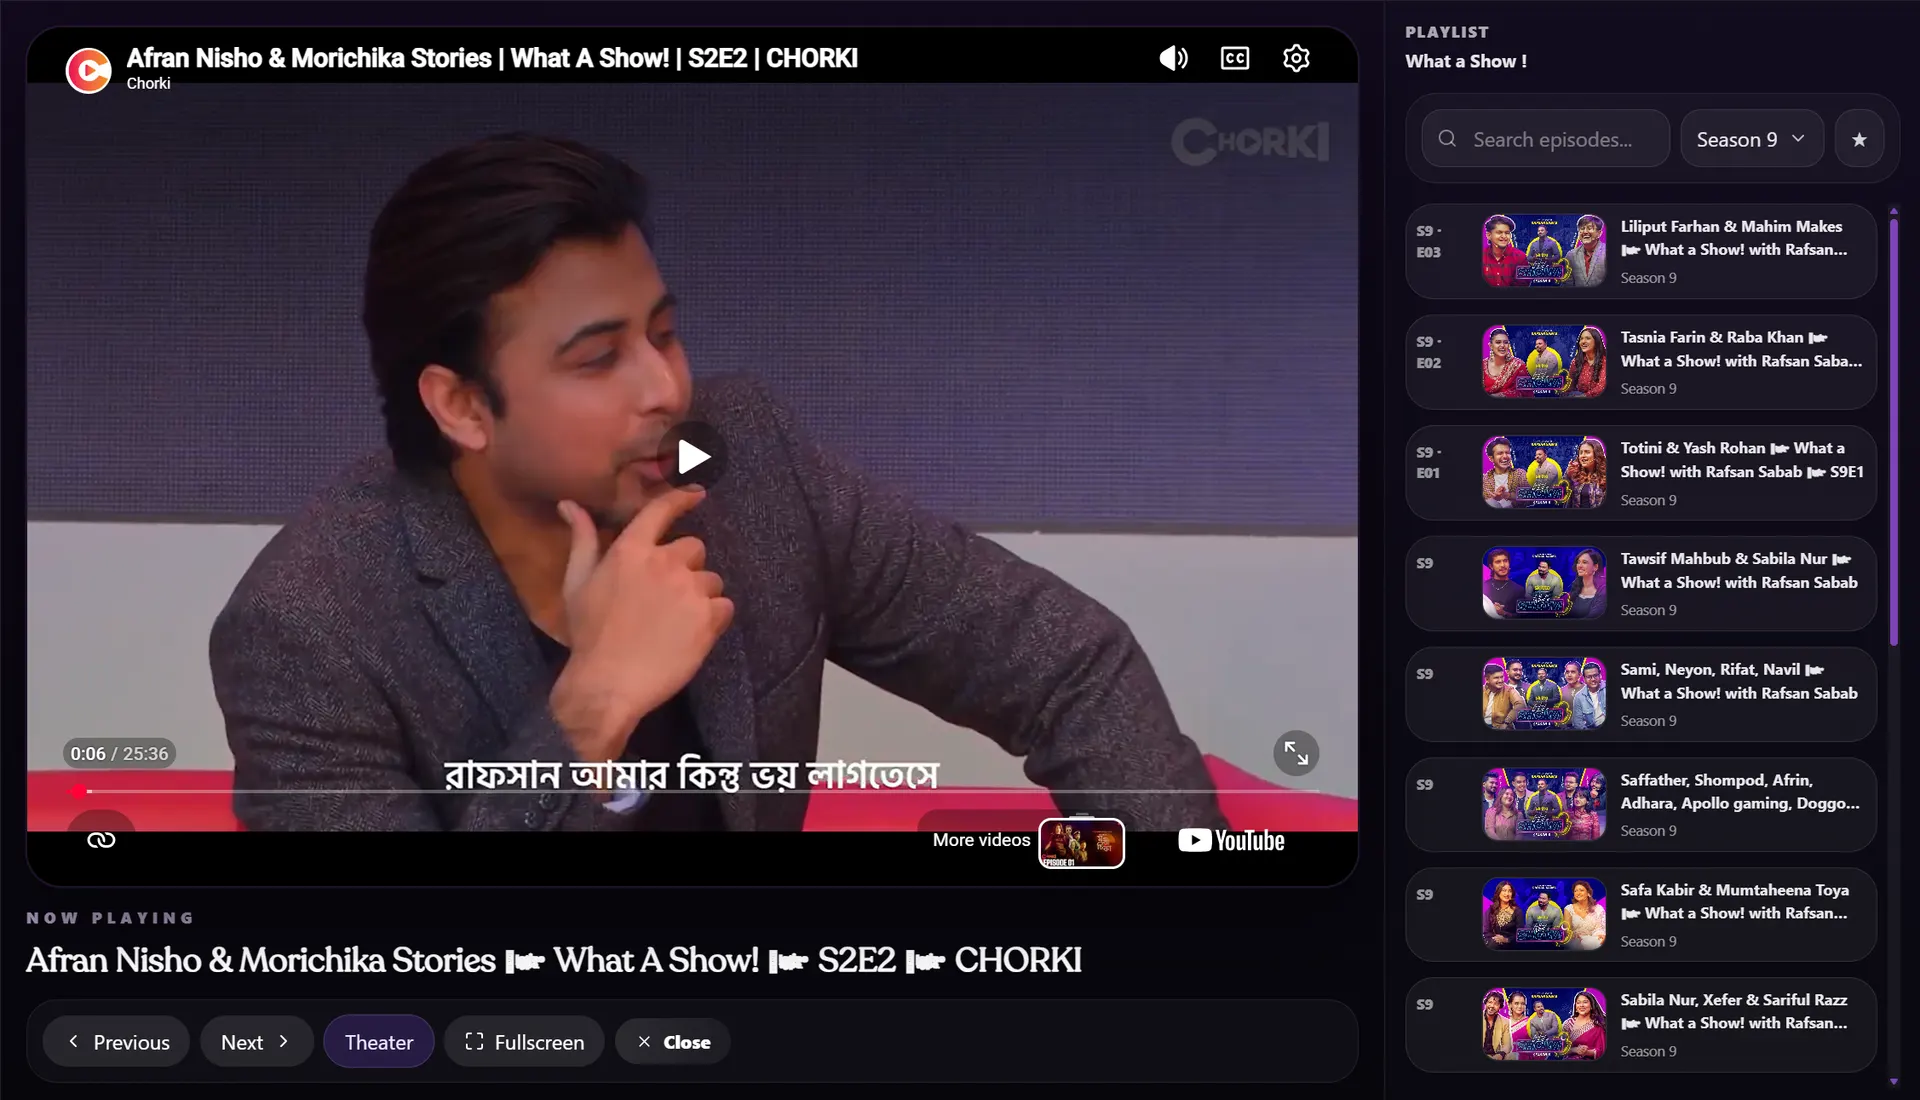Toggle closed captions CC button
The width and height of the screenshot is (1920, 1100).
[x=1235, y=58]
